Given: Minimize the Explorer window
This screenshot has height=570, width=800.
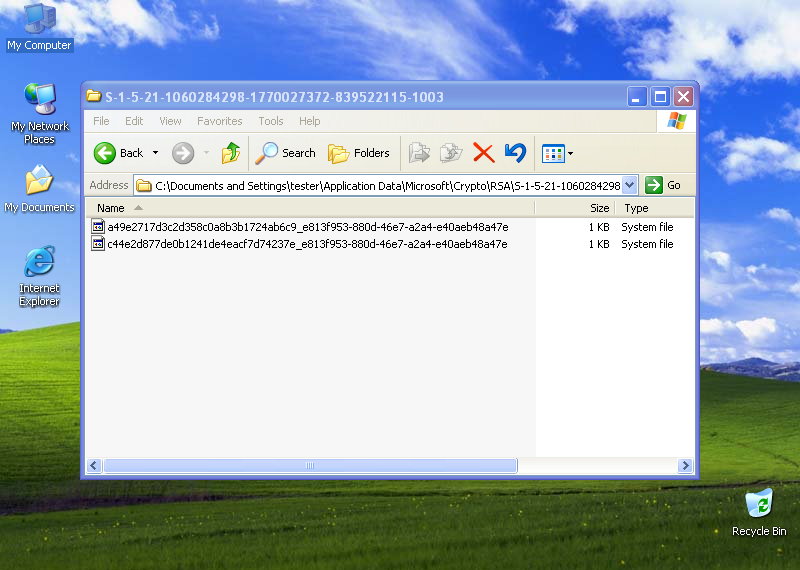Looking at the screenshot, I should coord(637,96).
